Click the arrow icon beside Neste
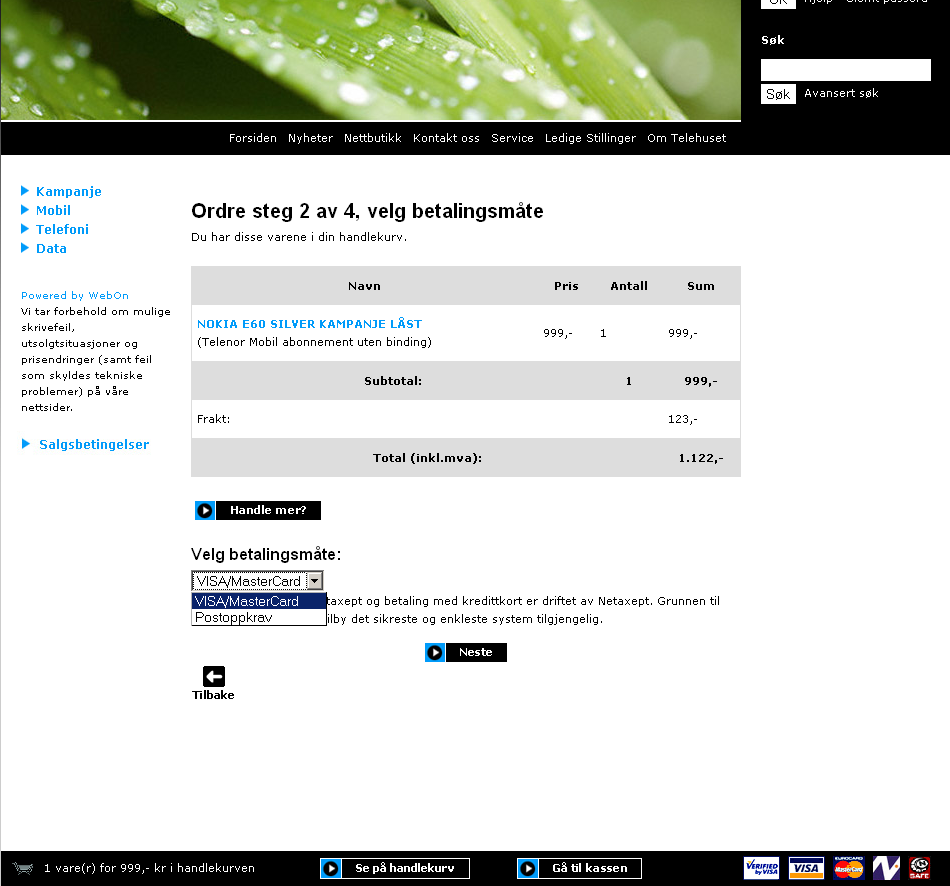 tap(435, 653)
